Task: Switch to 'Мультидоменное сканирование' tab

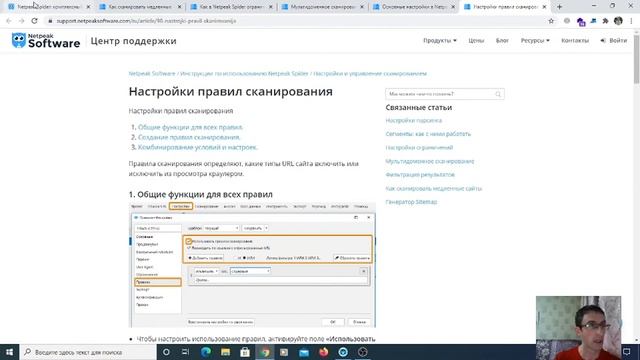Action: [321, 7]
